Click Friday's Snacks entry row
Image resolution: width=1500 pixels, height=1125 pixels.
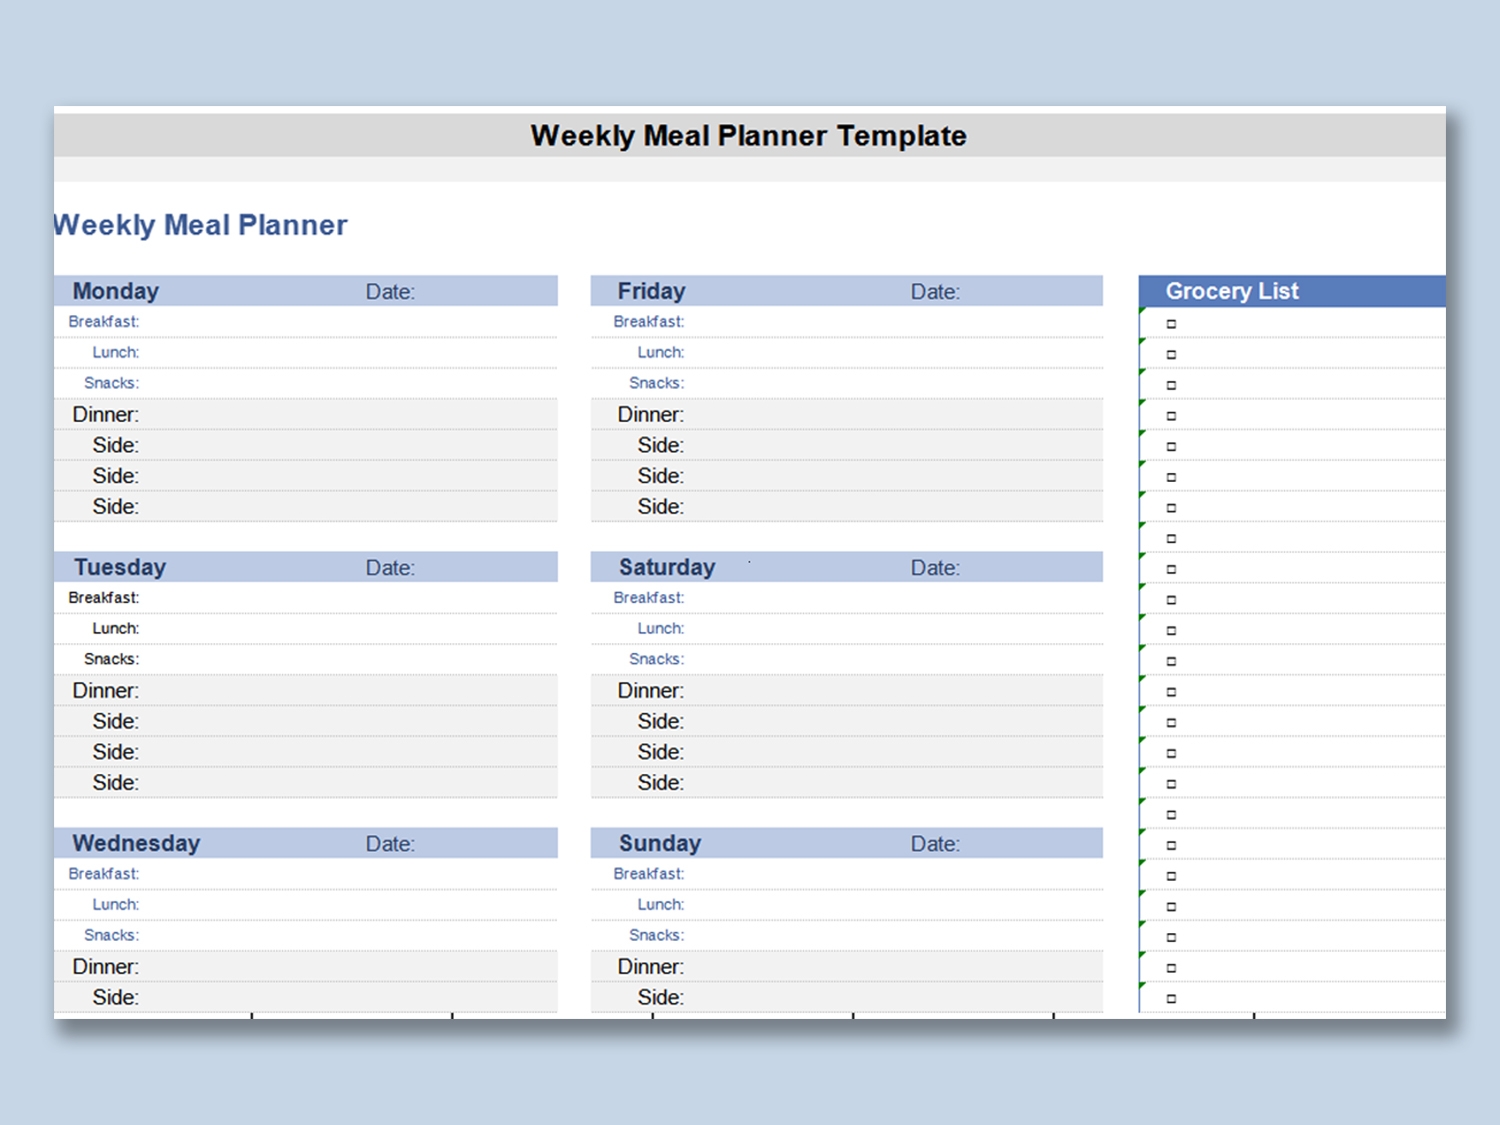pos(890,384)
